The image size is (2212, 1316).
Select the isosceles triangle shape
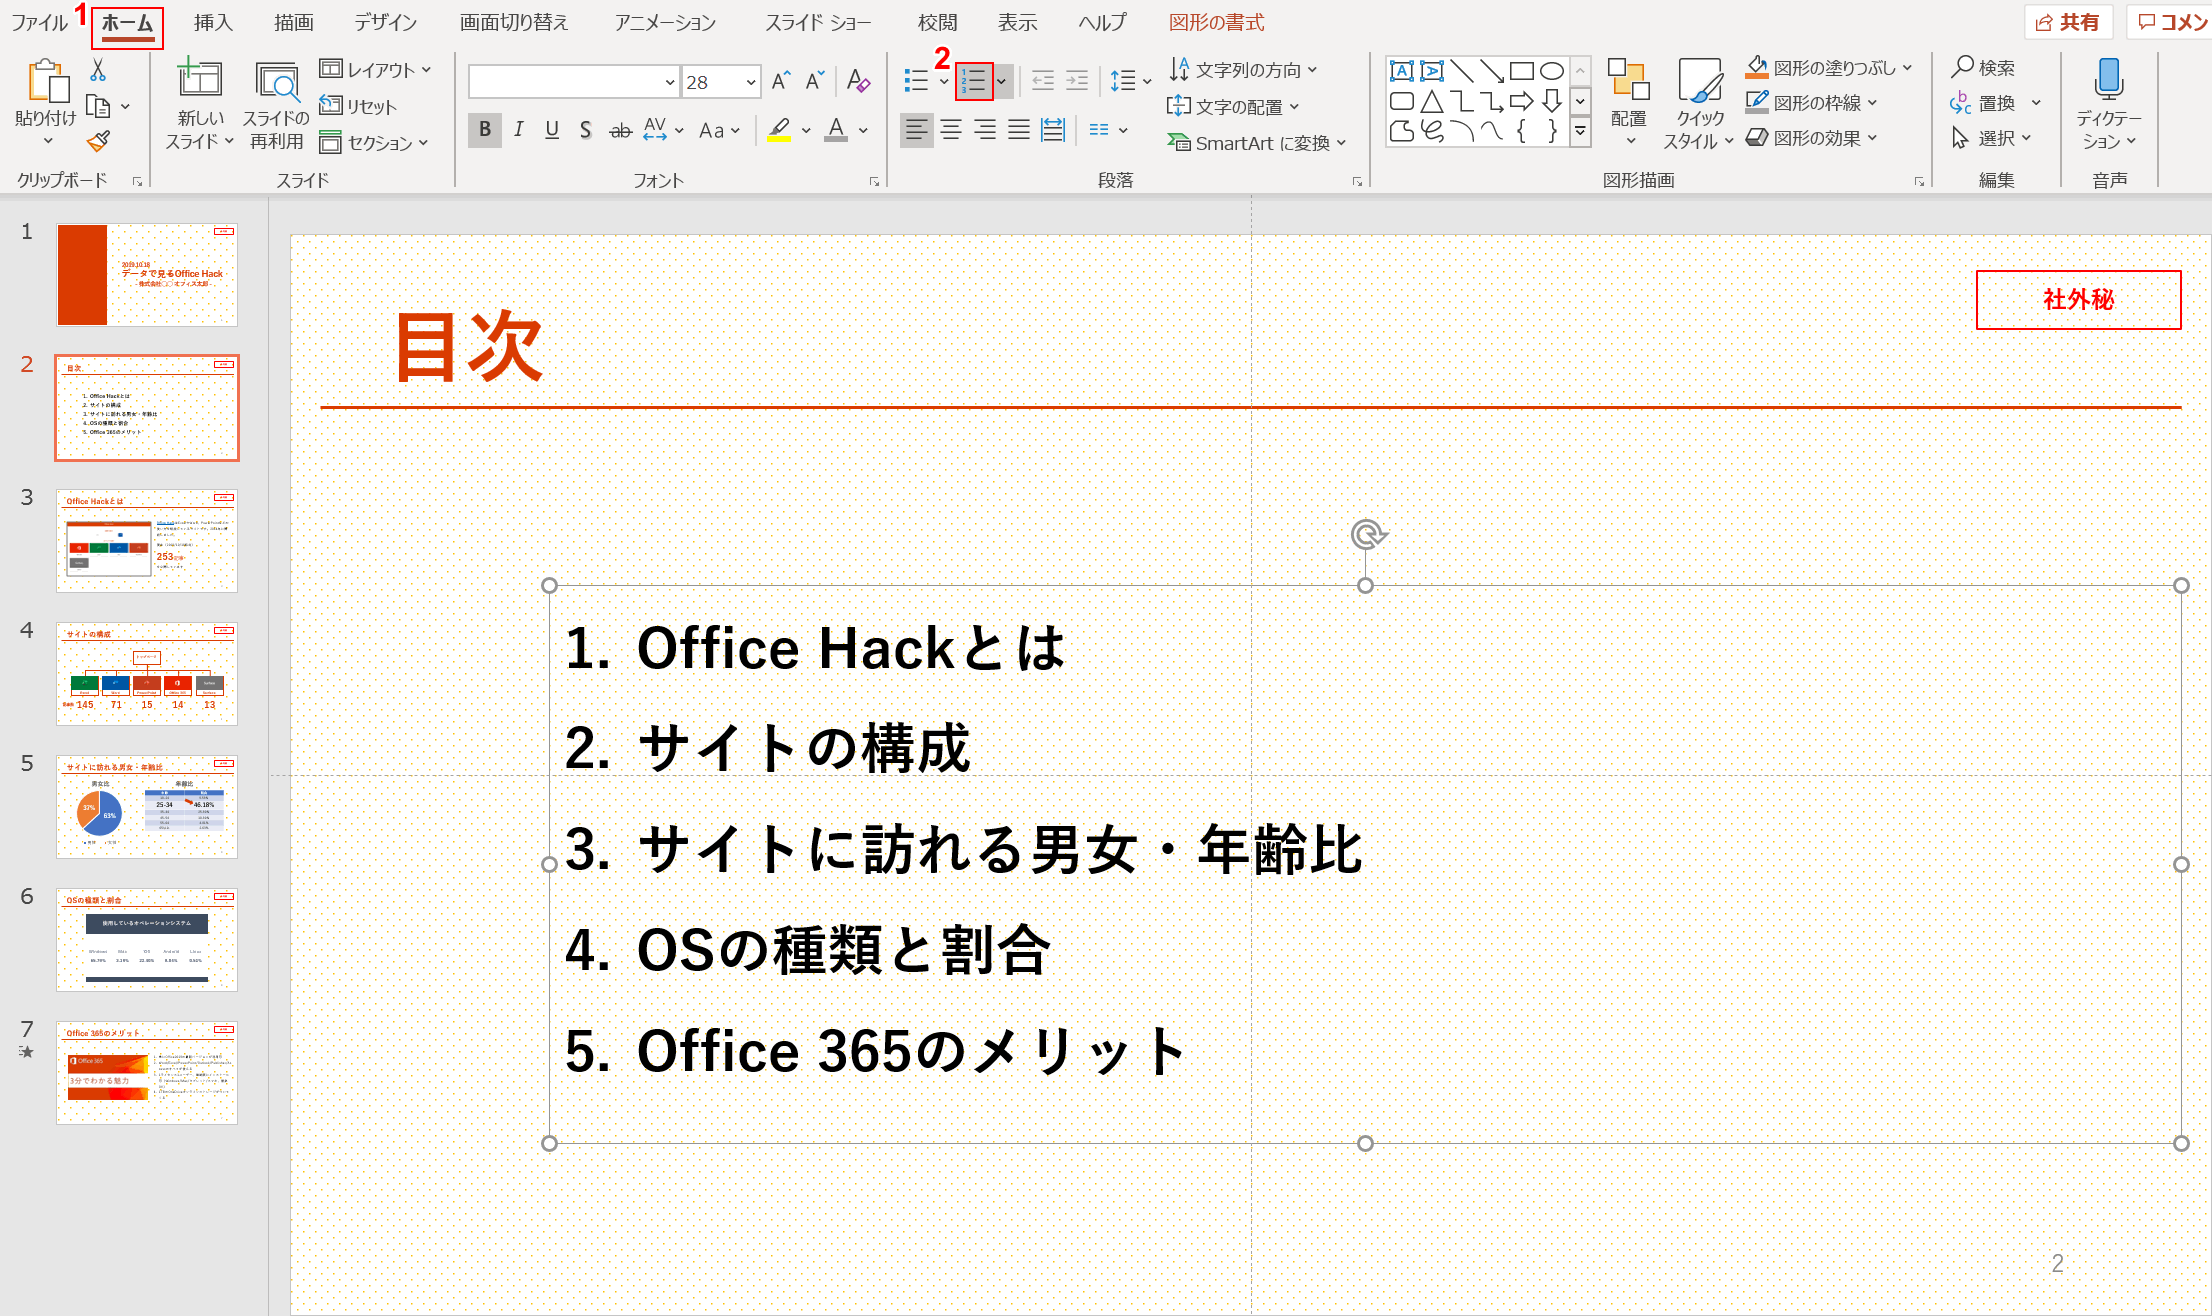[1432, 101]
